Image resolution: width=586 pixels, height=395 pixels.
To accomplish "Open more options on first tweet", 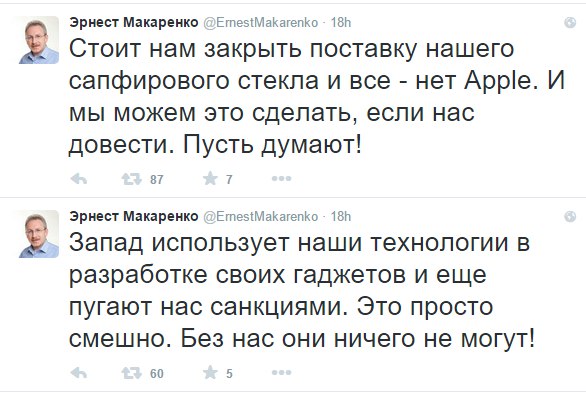I will pyautogui.click(x=281, y=179).
